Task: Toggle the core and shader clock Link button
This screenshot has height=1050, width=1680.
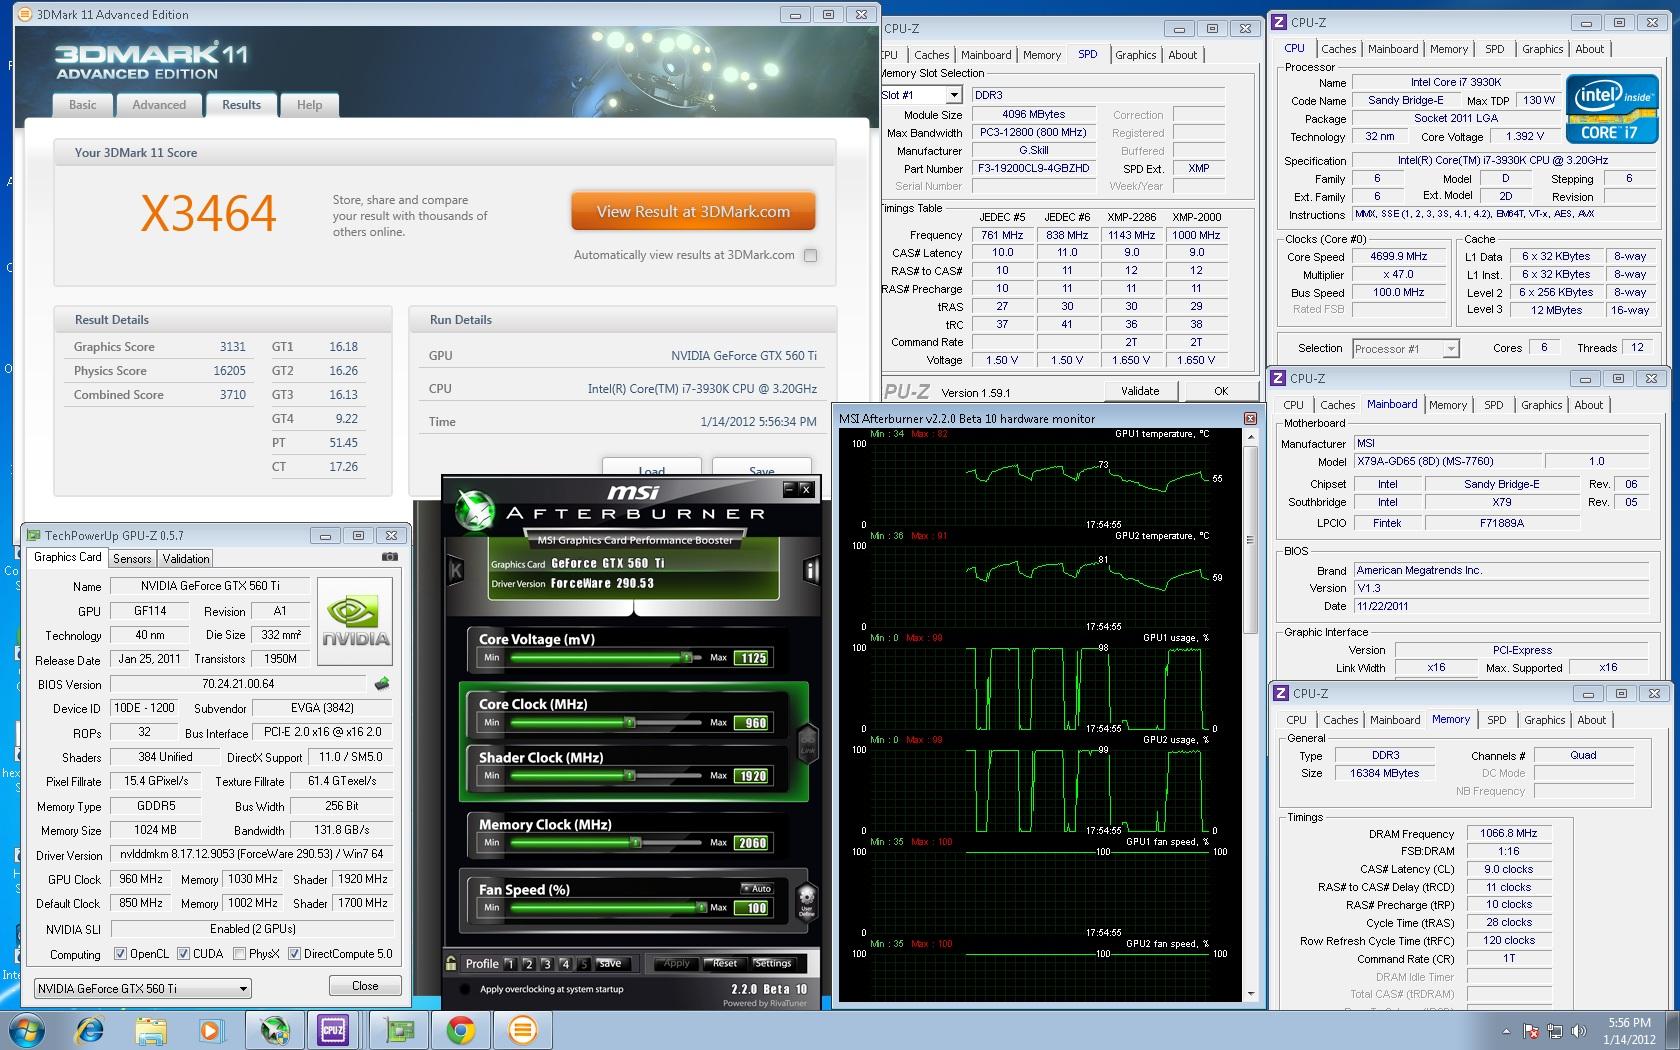Action: pyautogui.click(x=808, y=743)
